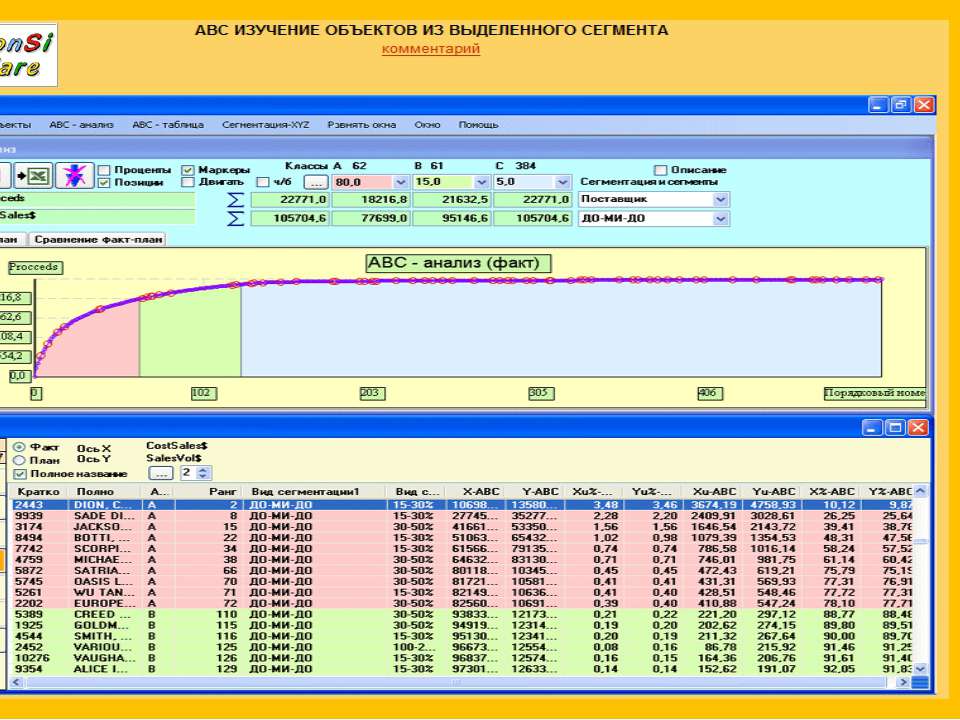This screenshot has width=960, height=720.
Task: Click the 77699,0 sum field
Action: 370,219
